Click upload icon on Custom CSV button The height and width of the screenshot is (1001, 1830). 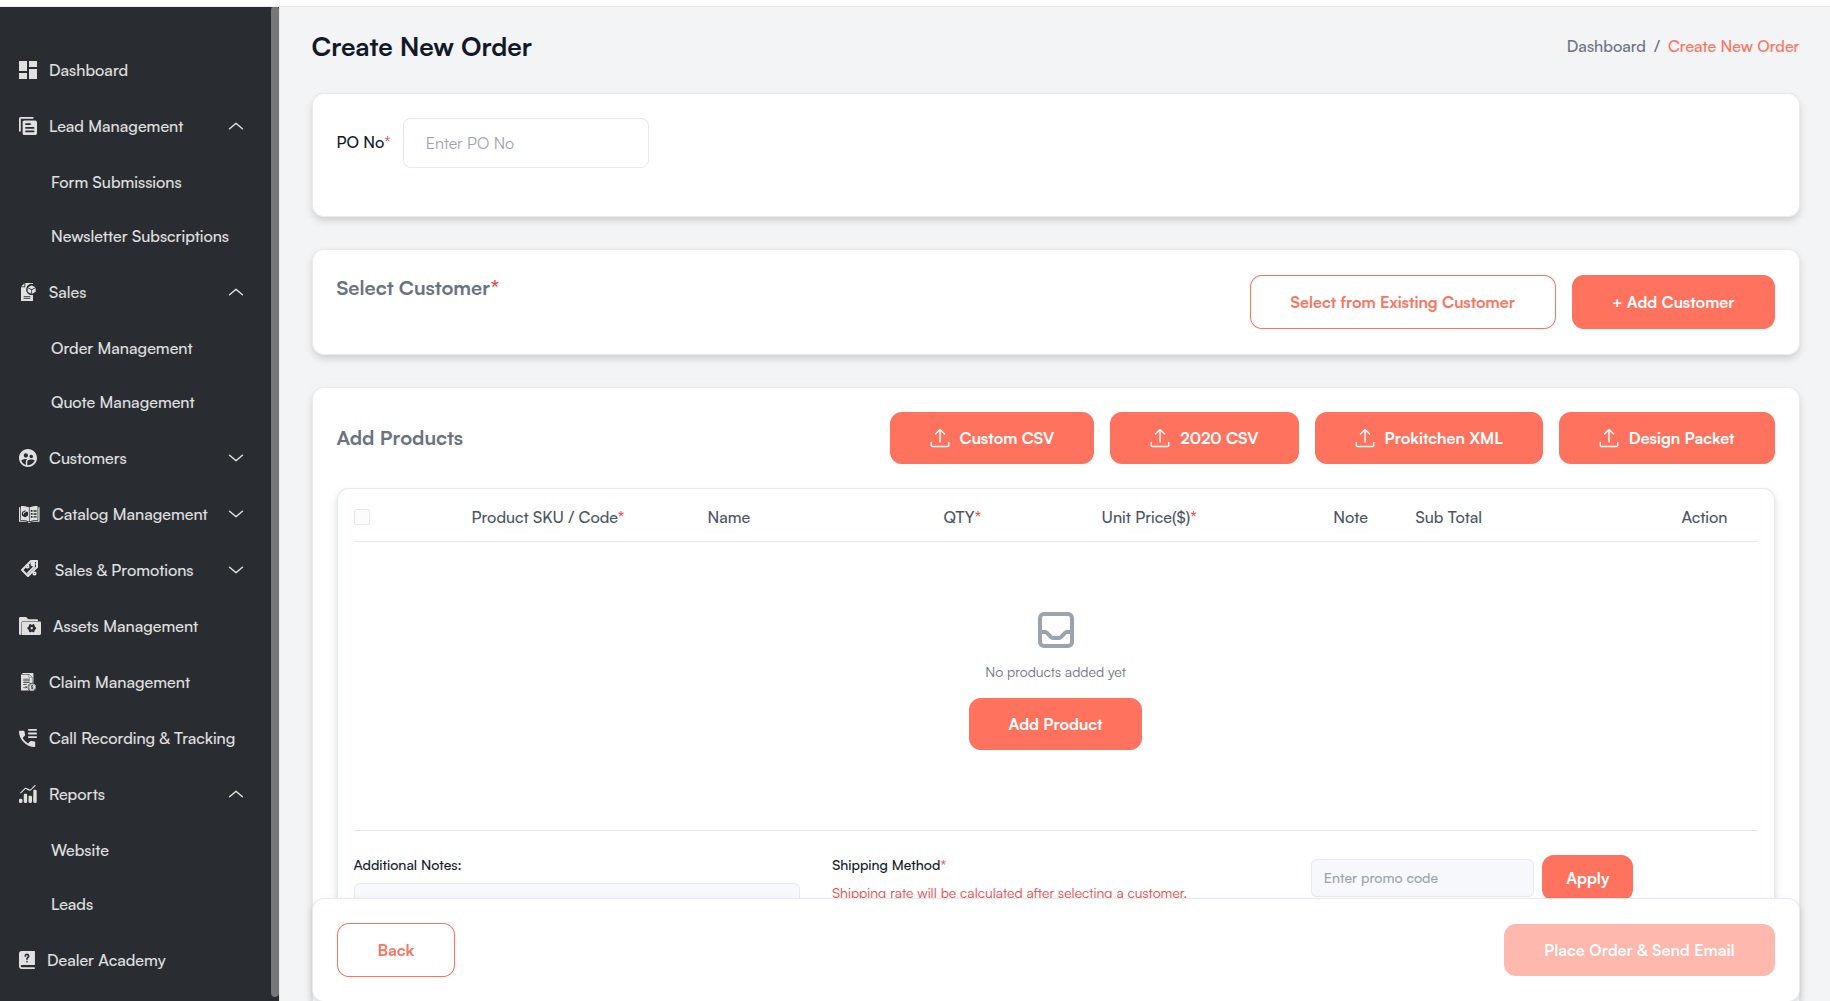coord(940,438)
